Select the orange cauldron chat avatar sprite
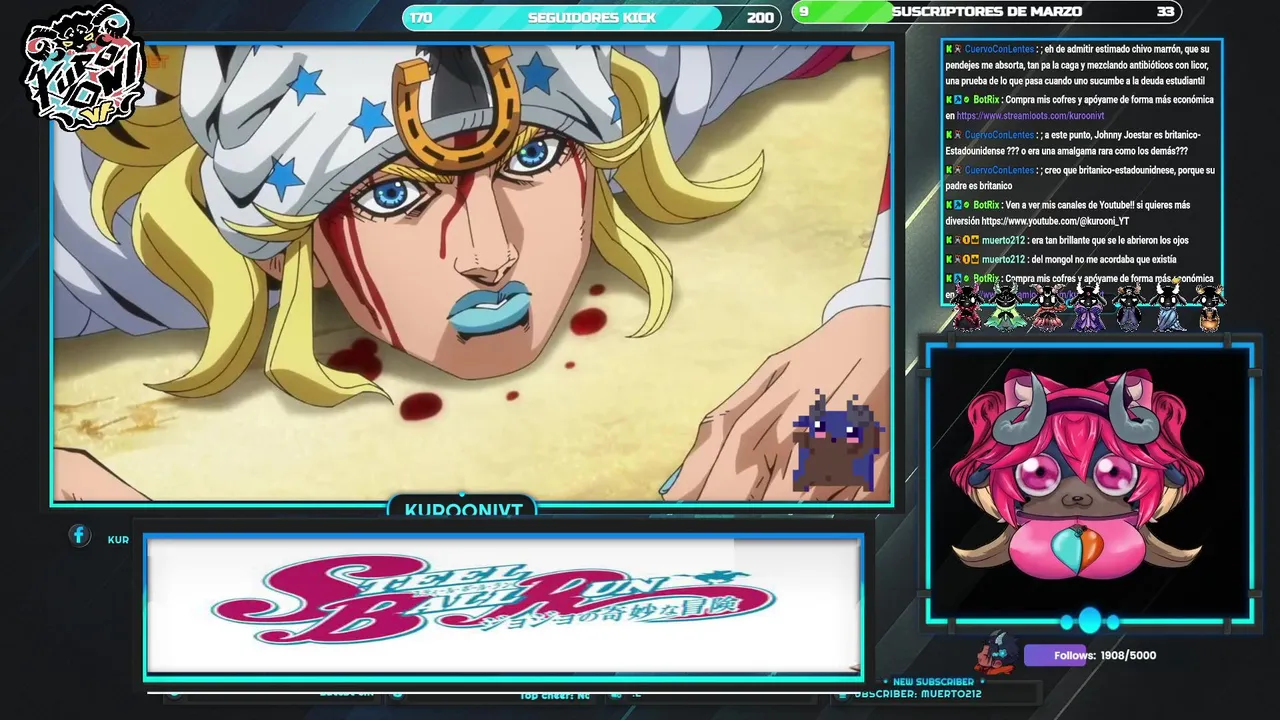1280x720 pixels. click(1209, 310)
